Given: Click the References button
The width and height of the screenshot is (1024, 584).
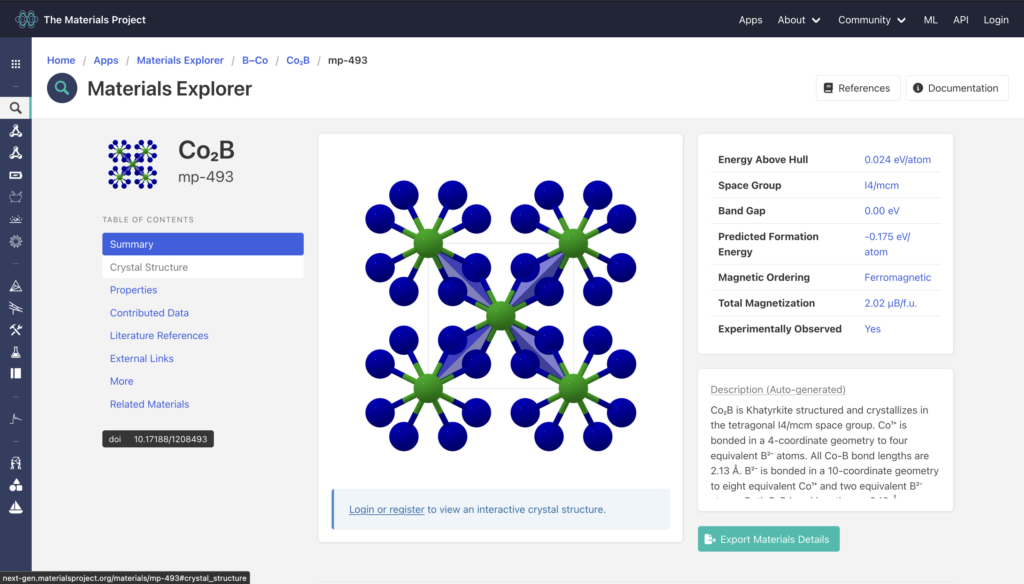Looking at the screenshot, I should click(x=857, y=88).
